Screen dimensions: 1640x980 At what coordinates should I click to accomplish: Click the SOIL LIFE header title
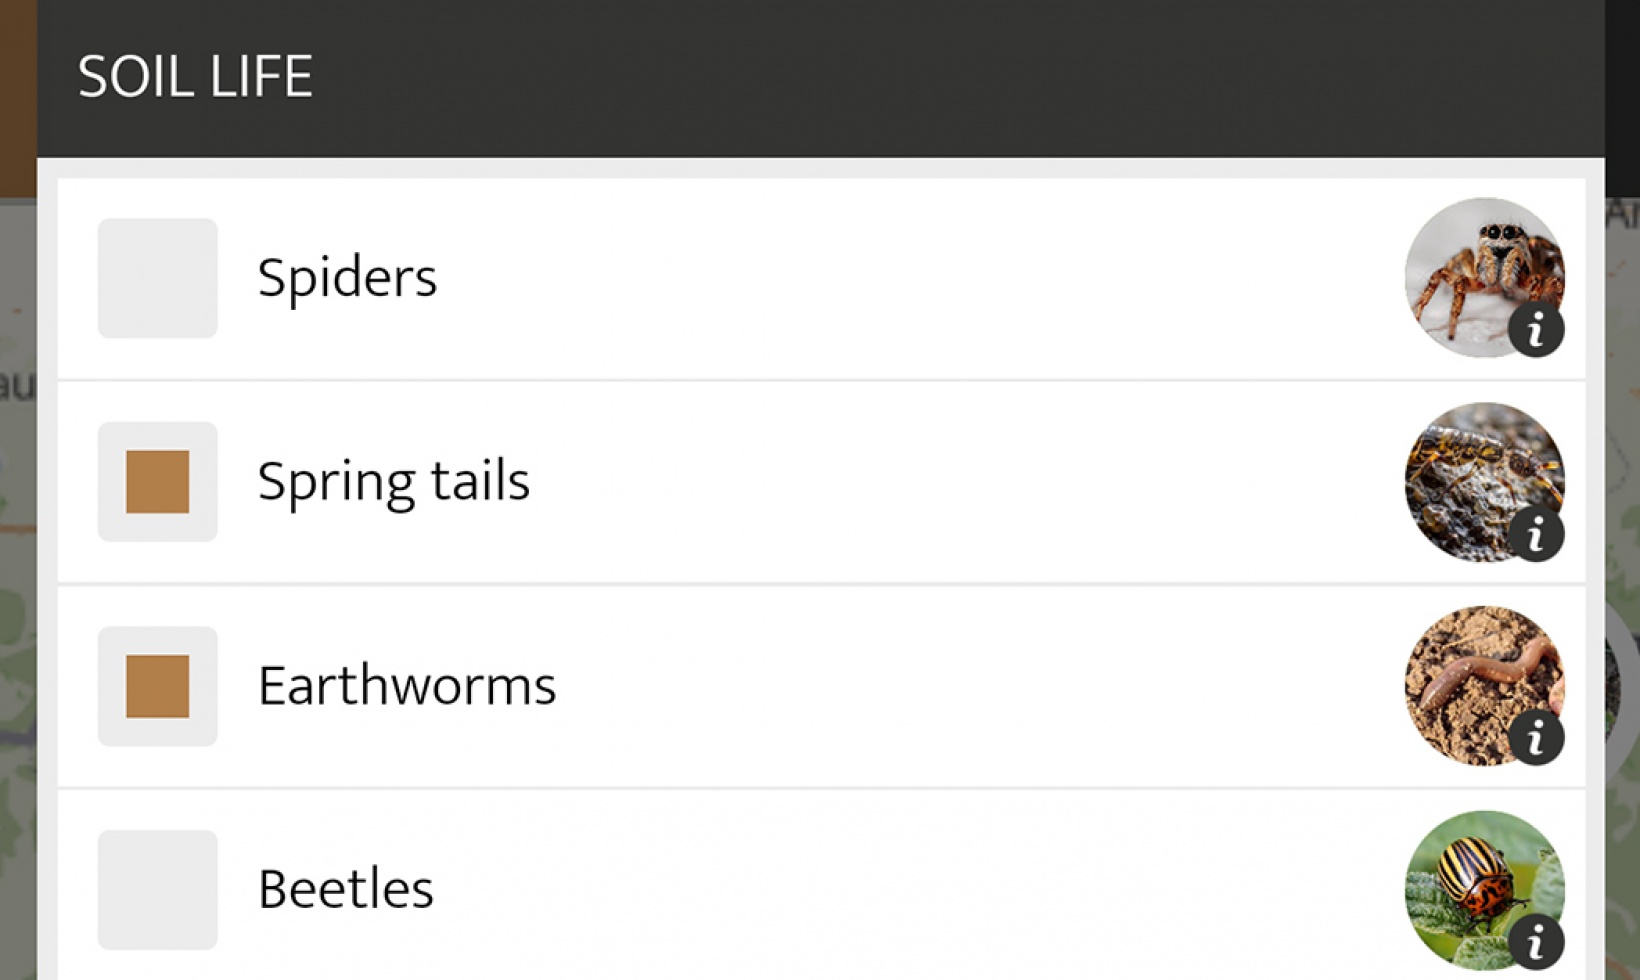(x=196, y=75)
